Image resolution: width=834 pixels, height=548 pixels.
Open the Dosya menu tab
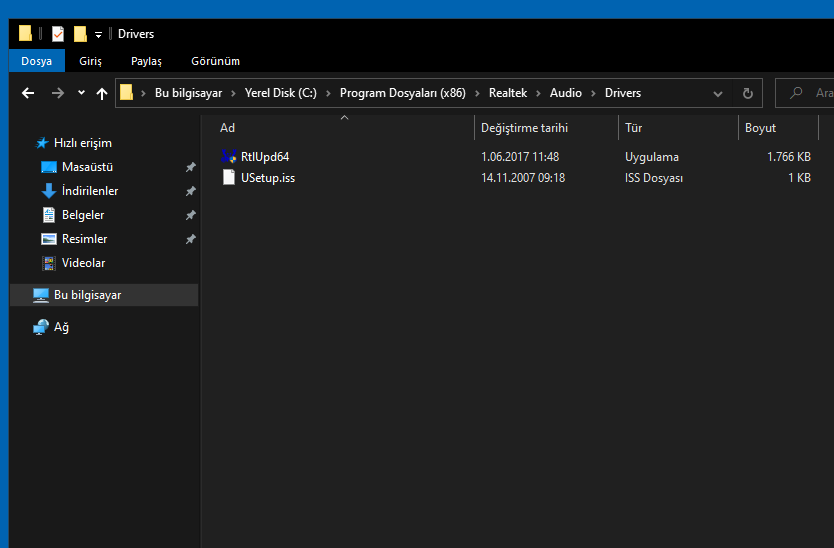tap(36, 61)
